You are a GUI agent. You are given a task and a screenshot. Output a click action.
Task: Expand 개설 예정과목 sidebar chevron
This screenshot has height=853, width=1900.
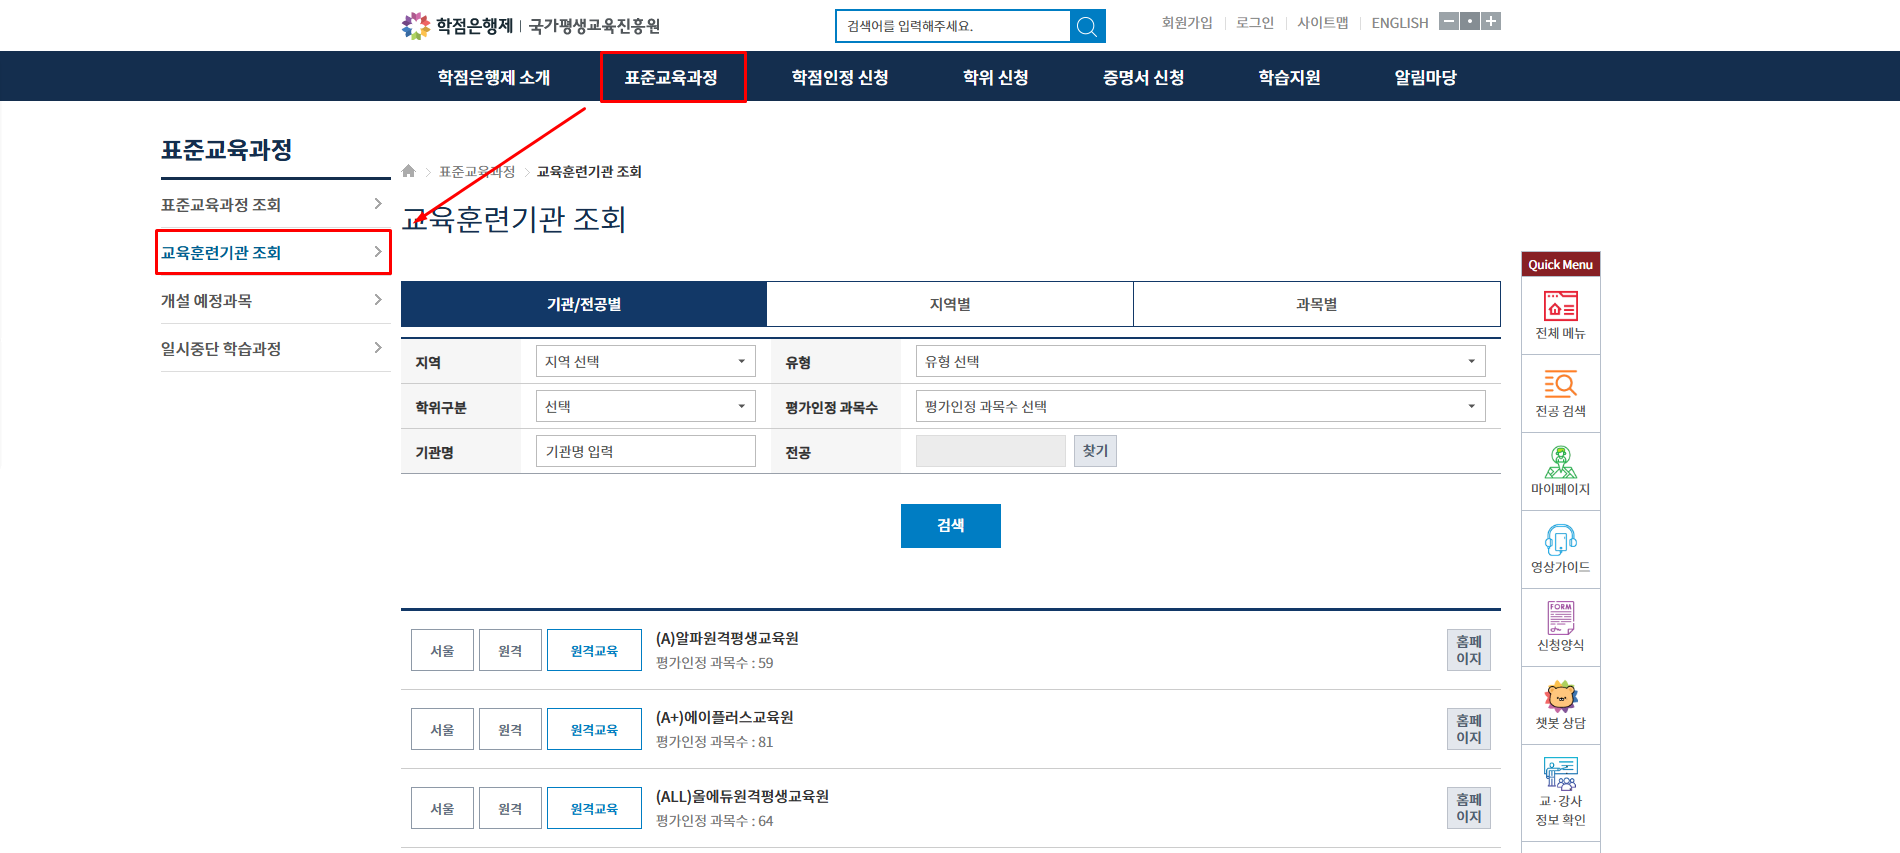point(378,300)
